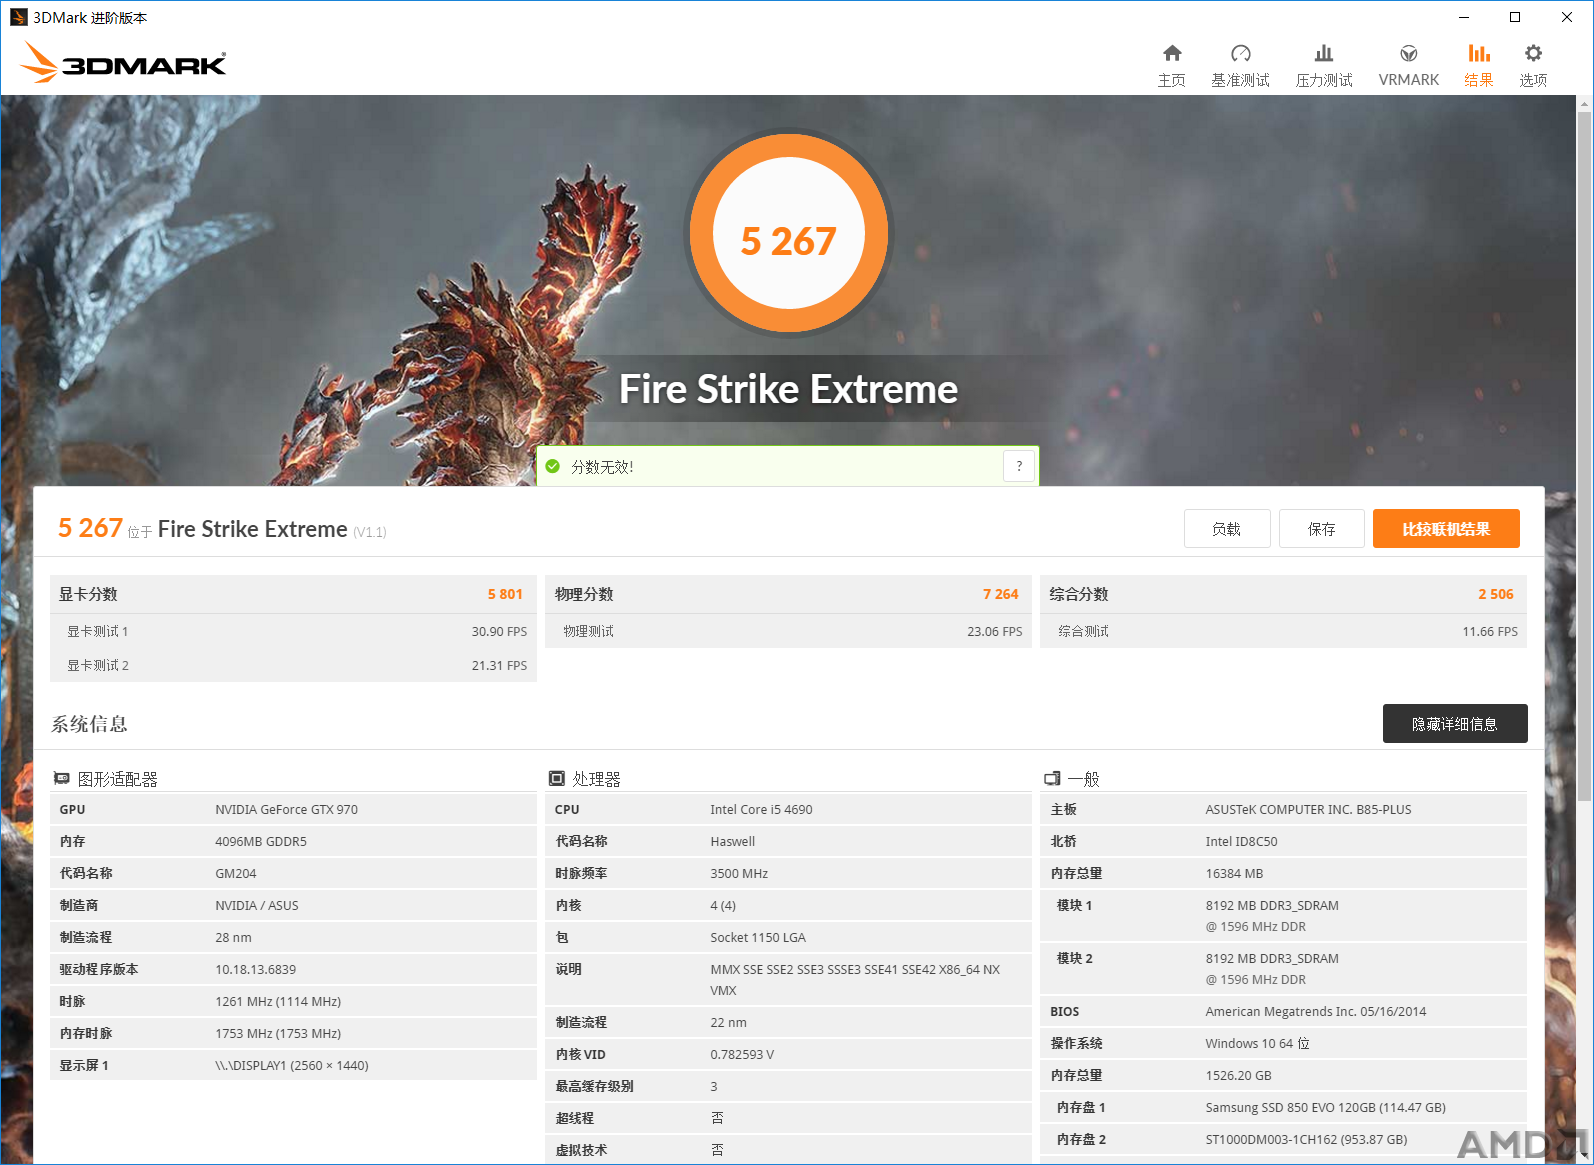Click the graphics adapter icon 图形适配器
The width and height of the screenshot is (1594, 1165).
tap(61, 778)
